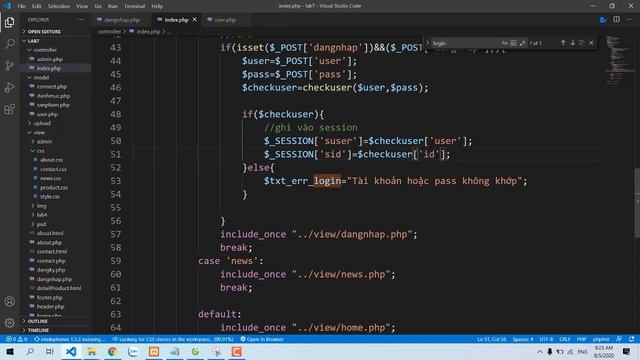Click Open in Browser in status bar
640x360 pixels.
point(262,339)
